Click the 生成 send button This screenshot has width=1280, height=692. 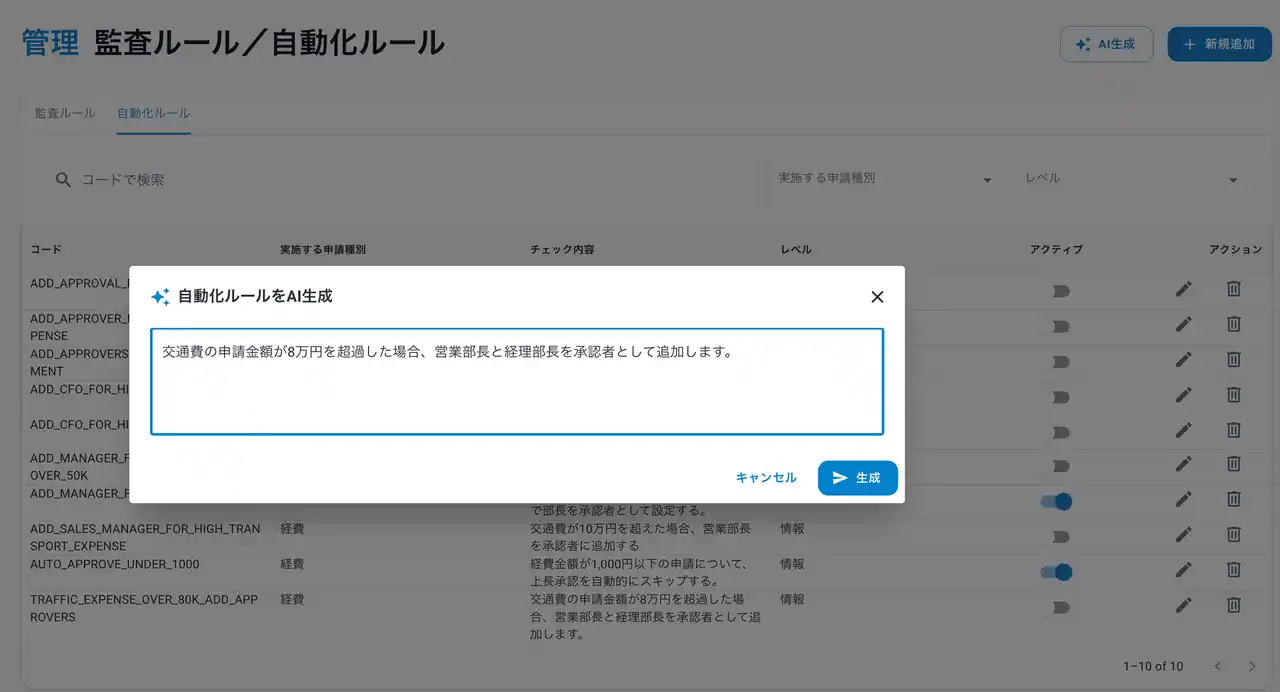857,478
